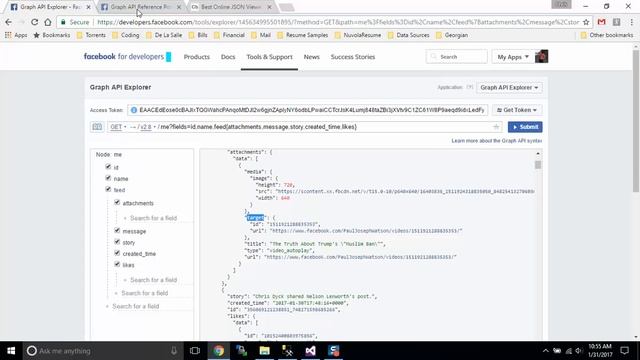Click the access token info icon
Screen dimensions: 640x360
pyautogui.click(x=134, y=110)
